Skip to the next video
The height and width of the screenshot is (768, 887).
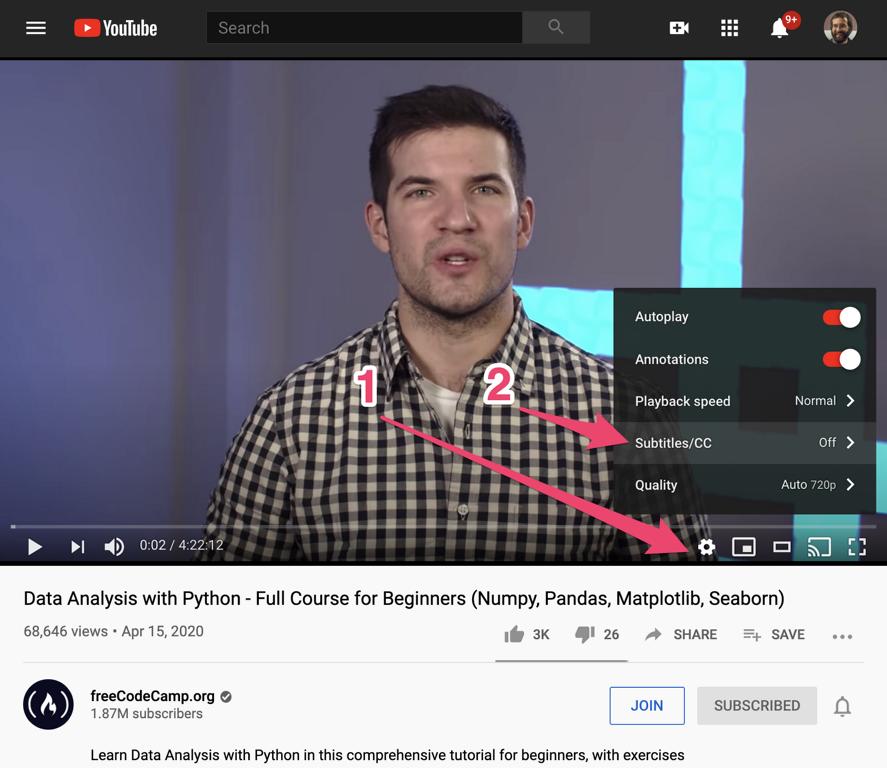[x=77, y=547]
